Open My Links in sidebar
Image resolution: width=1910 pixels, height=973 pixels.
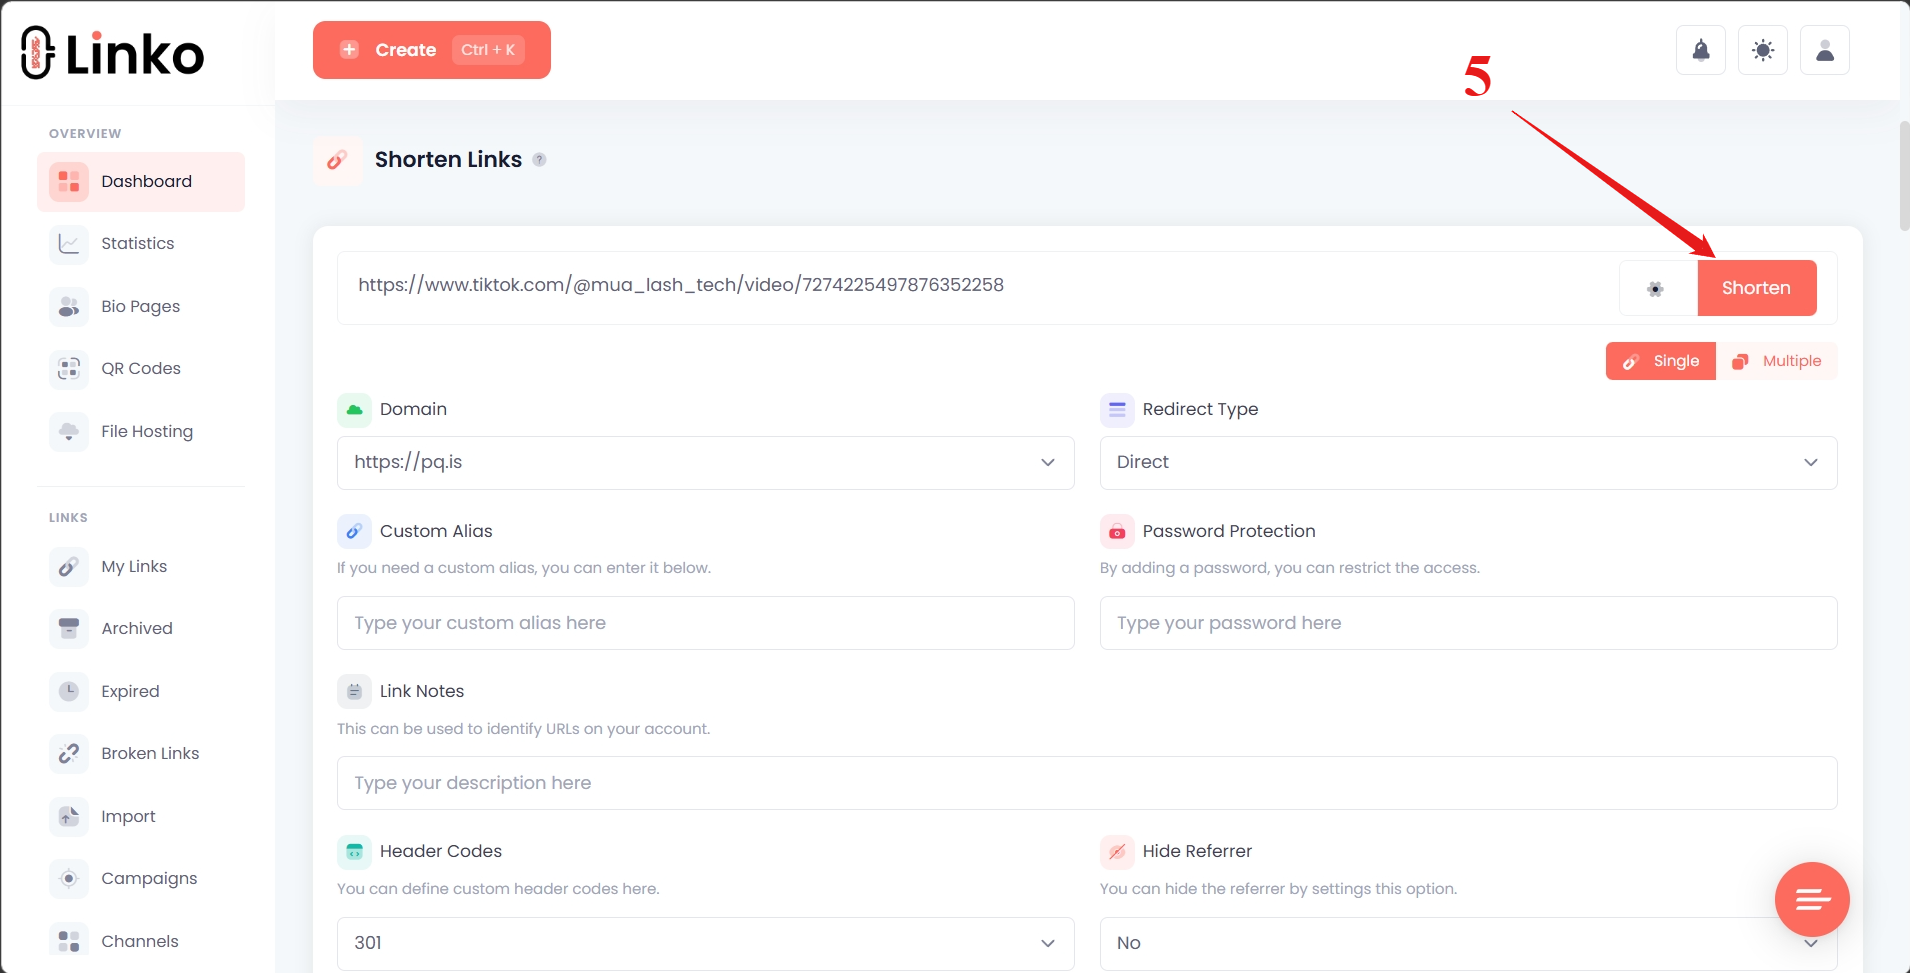134,567
